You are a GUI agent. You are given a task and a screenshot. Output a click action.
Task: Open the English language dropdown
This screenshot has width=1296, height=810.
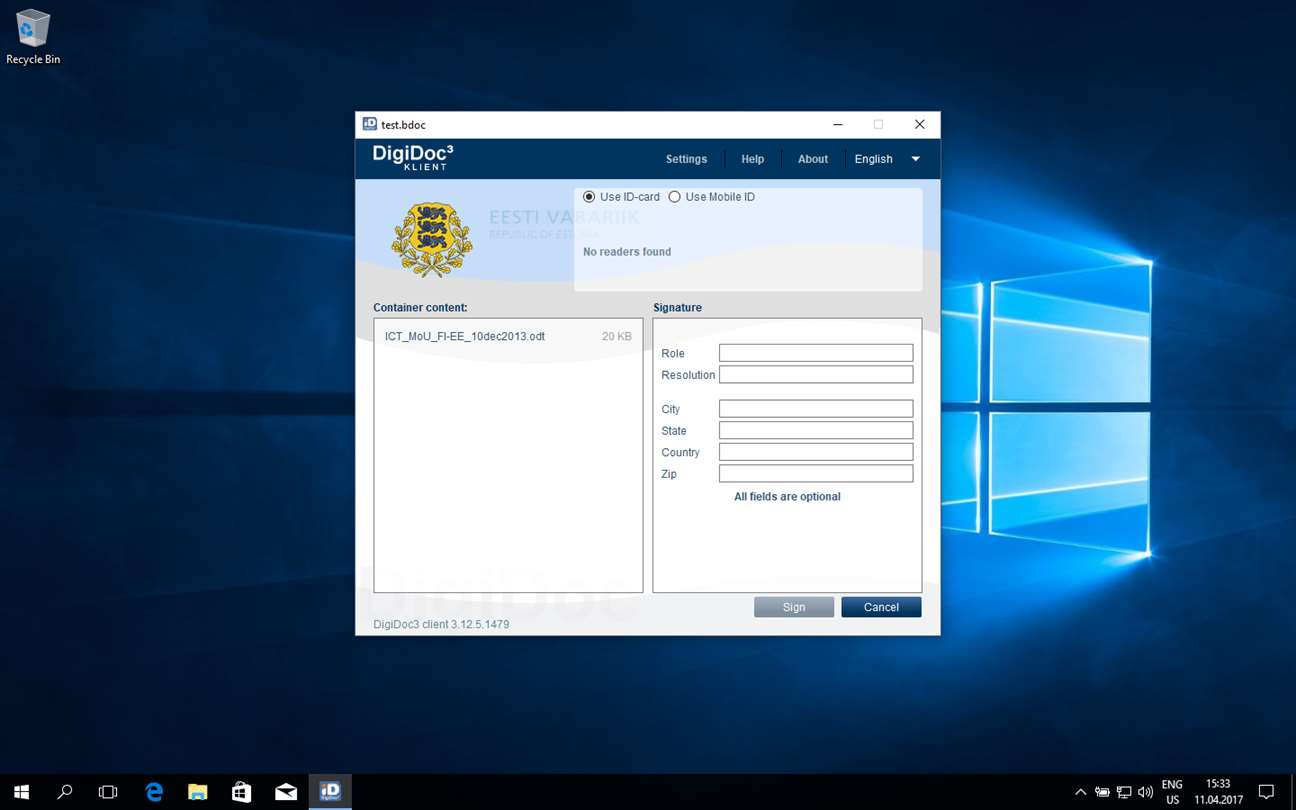(x=887, y=159)
